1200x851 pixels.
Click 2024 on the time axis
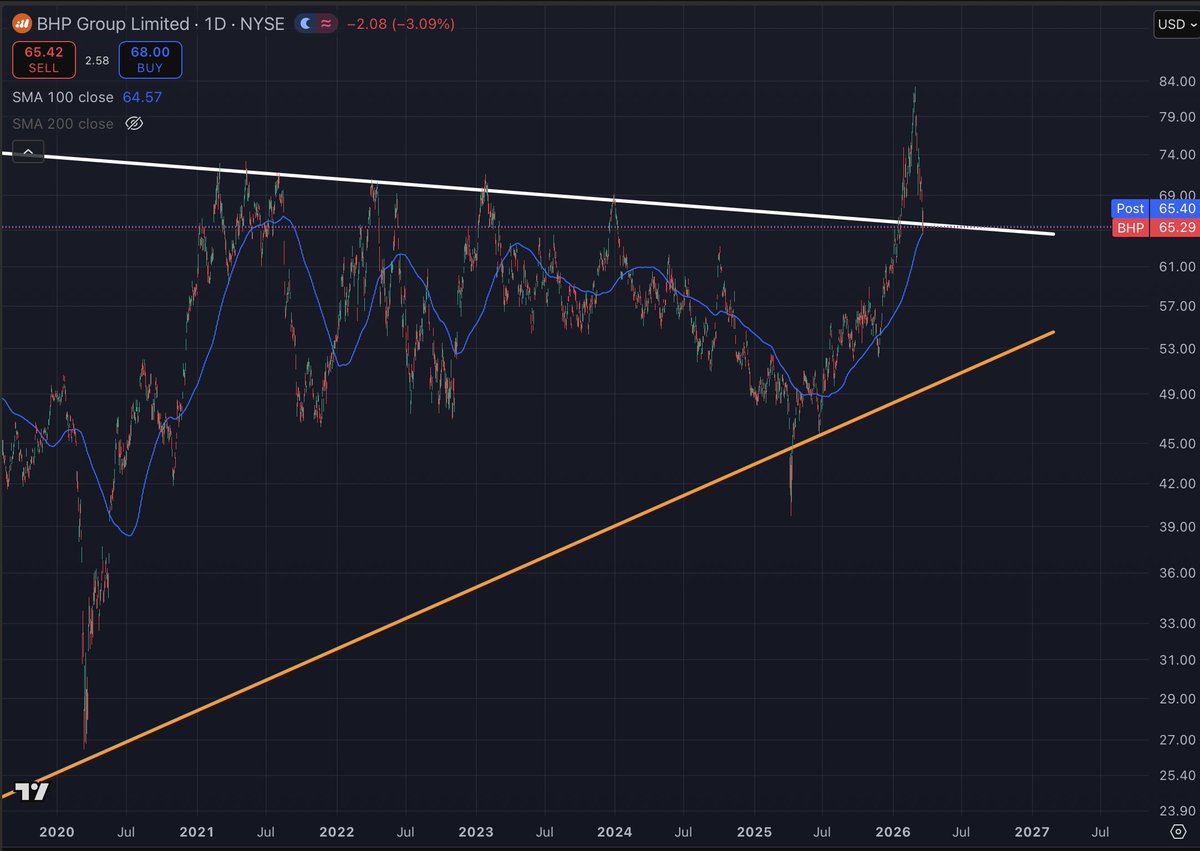click(614, 831)
